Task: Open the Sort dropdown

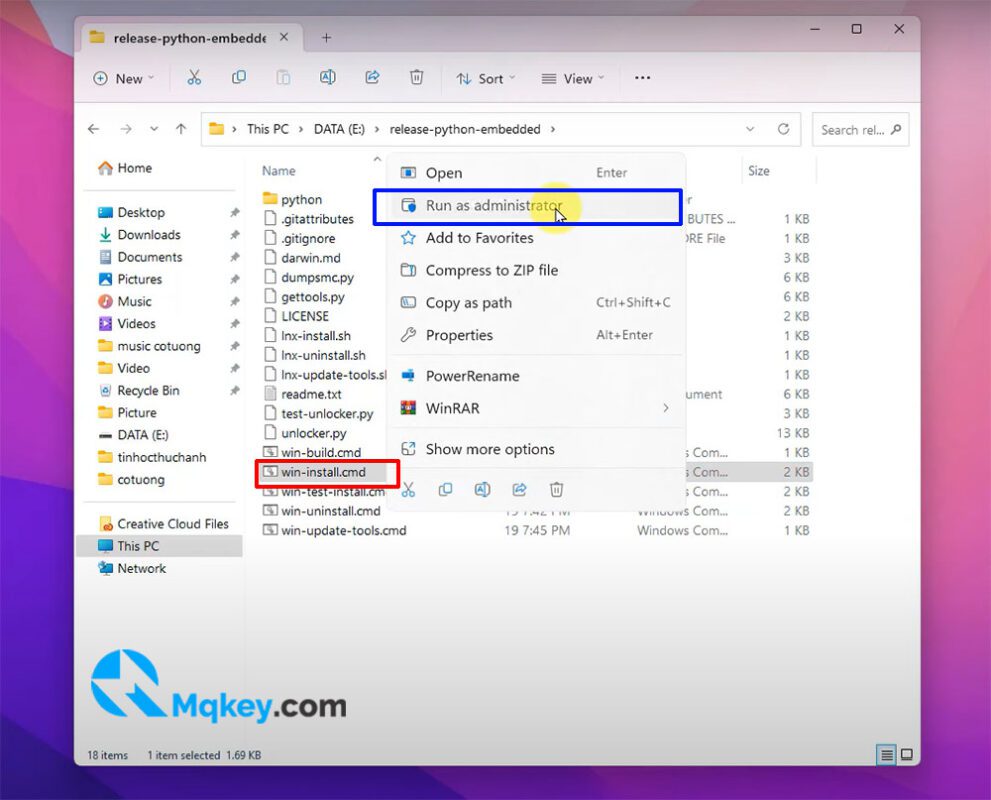Action: coord(485,78)
